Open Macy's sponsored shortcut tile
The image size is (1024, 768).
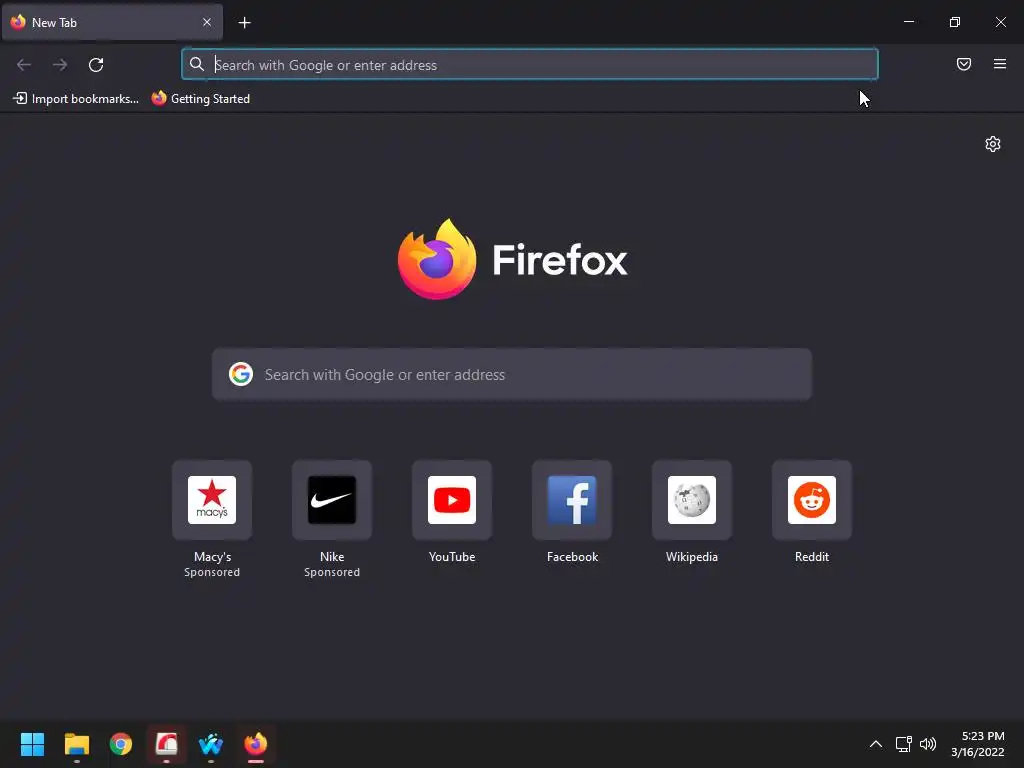pos(212,500)
